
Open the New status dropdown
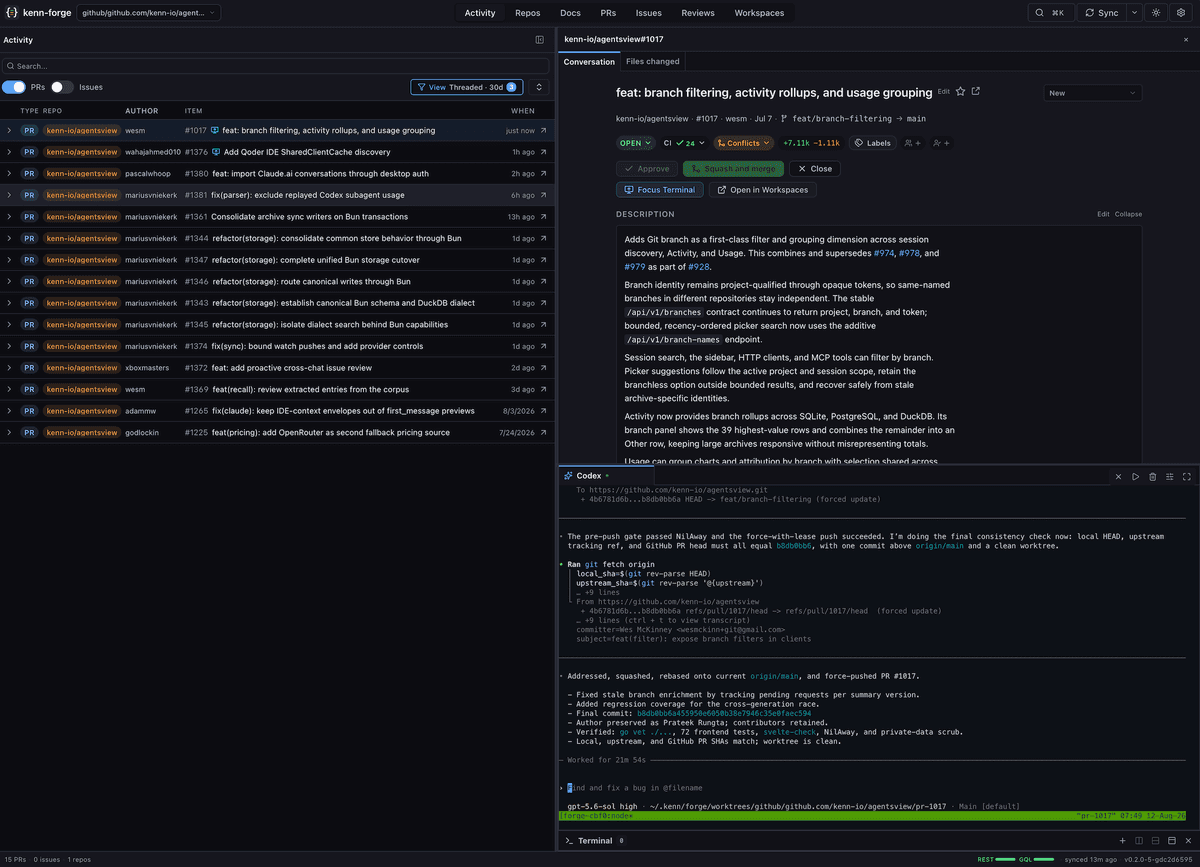tap(1092, 93)
